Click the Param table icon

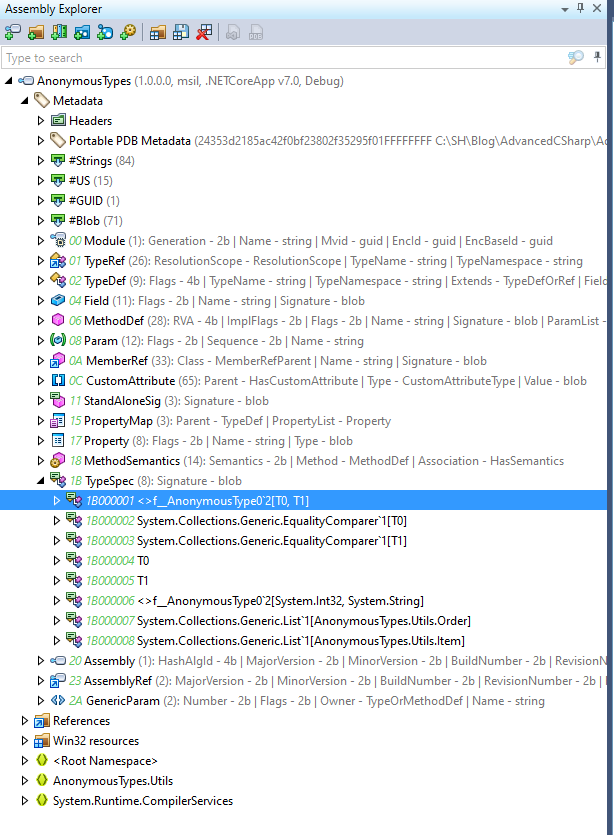pyautogui.click(x=58, y=340)
